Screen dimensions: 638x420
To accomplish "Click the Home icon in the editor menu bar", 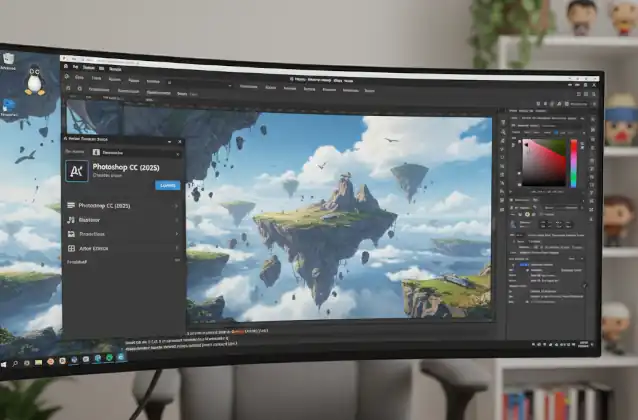I will click(x=66, y=66).
